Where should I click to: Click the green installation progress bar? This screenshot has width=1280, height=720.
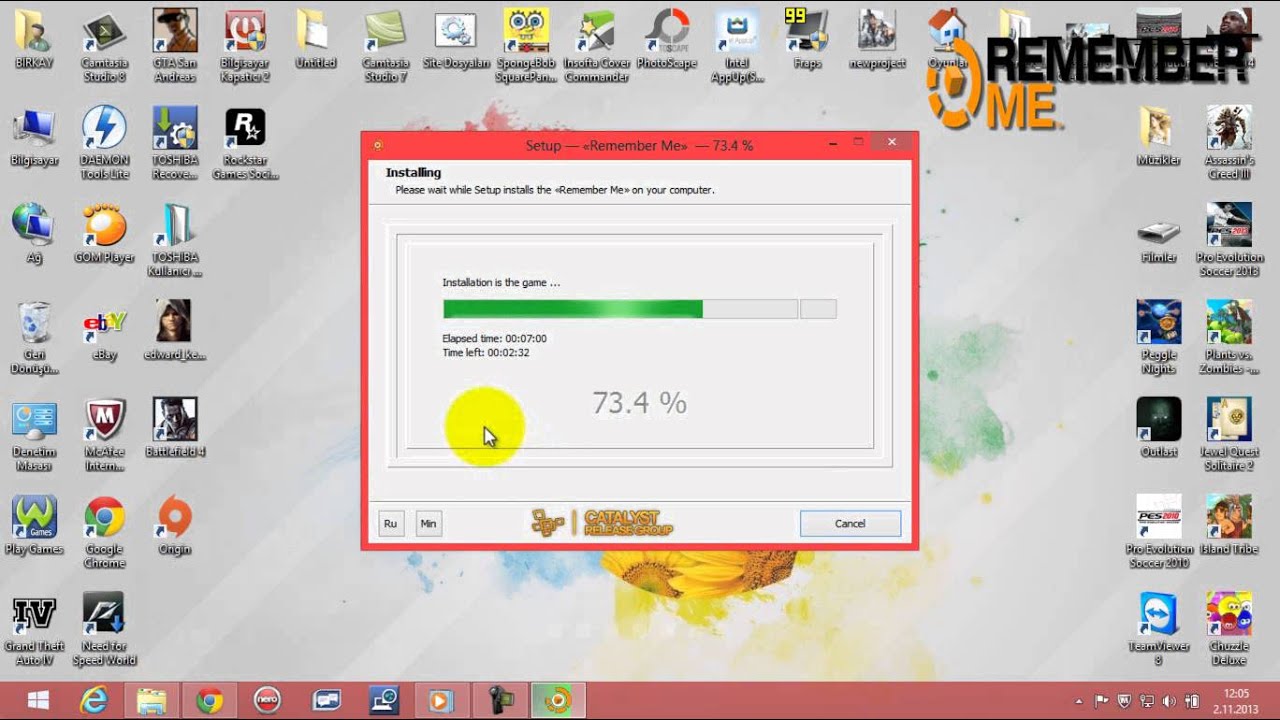(620, 309)
